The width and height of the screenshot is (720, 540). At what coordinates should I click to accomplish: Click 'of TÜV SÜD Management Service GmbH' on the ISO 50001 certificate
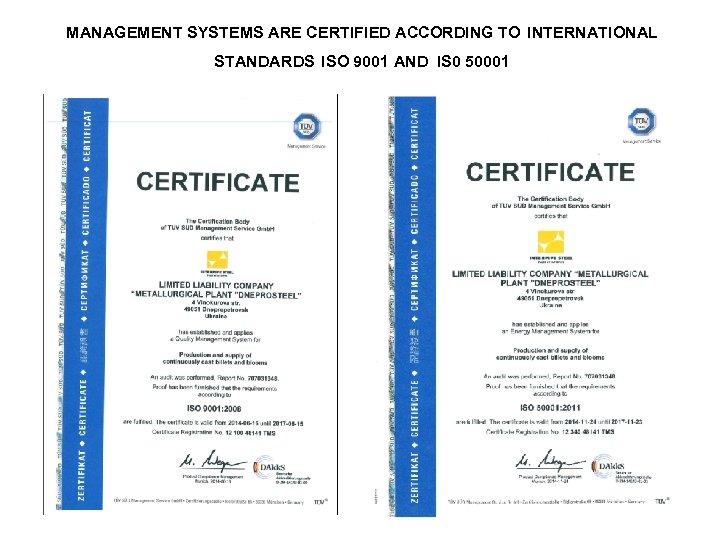coord(551,206)
